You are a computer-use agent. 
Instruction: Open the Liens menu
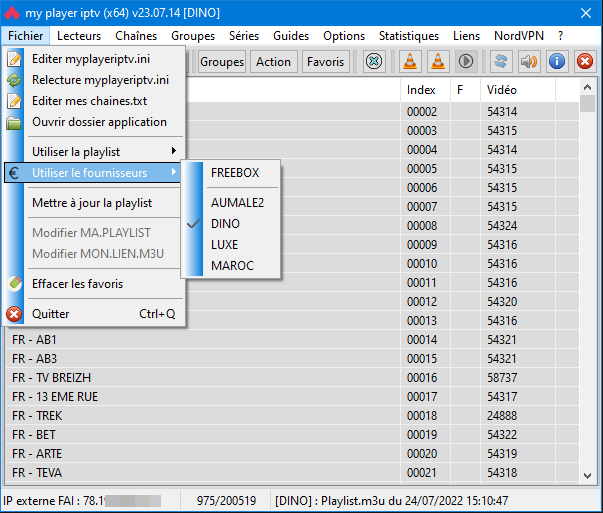[x=466, y=36]
